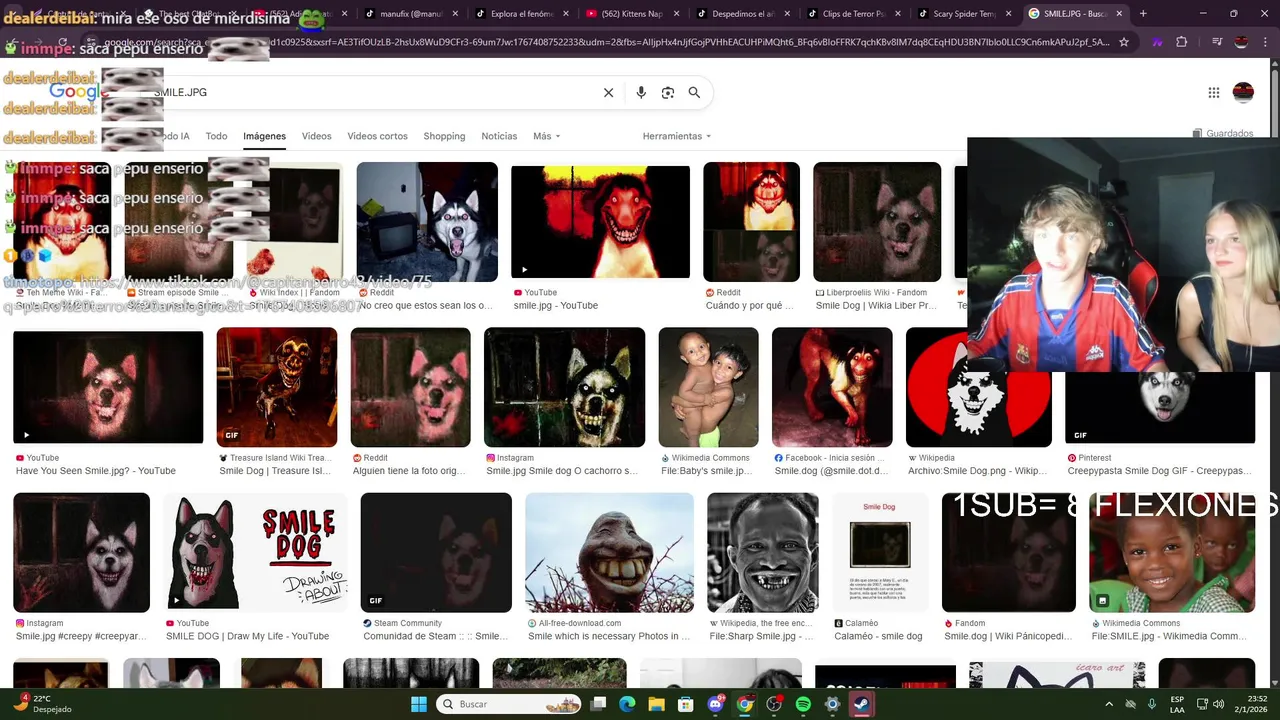Show hidden system tray icons

(1108, 704)
